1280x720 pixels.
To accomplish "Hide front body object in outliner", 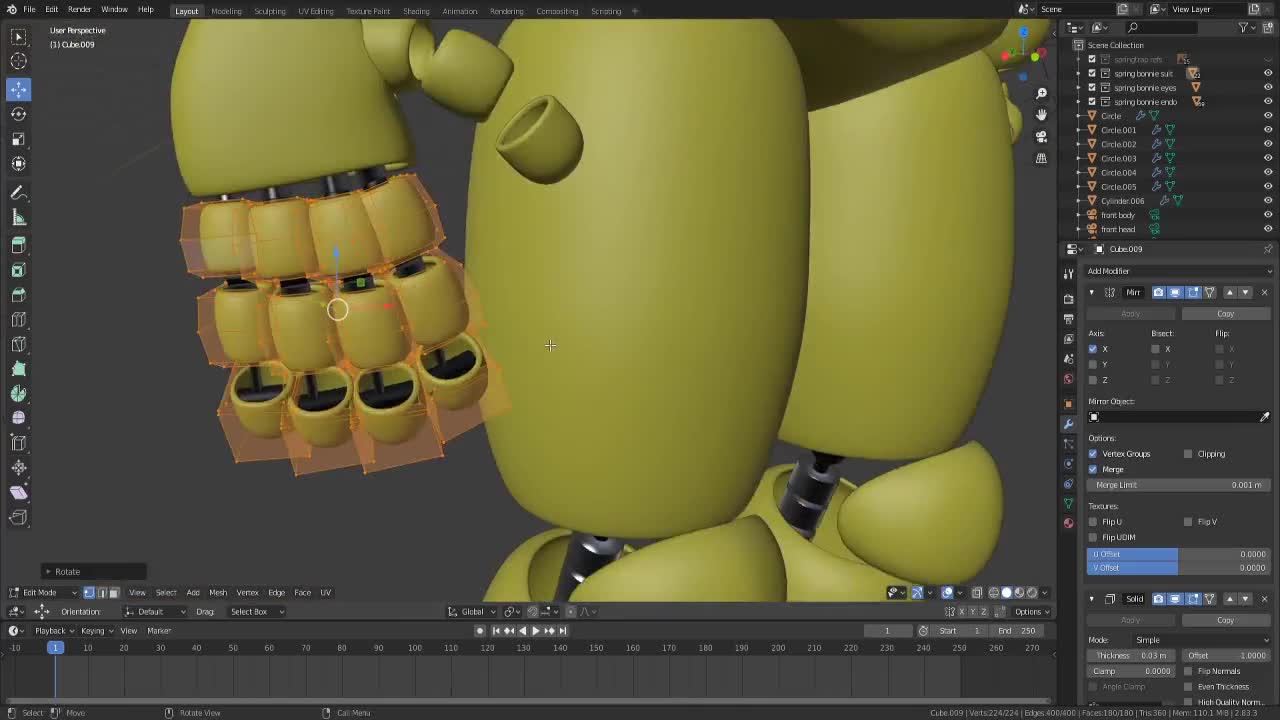I will pyautogui.click(x=1268, y=215).
